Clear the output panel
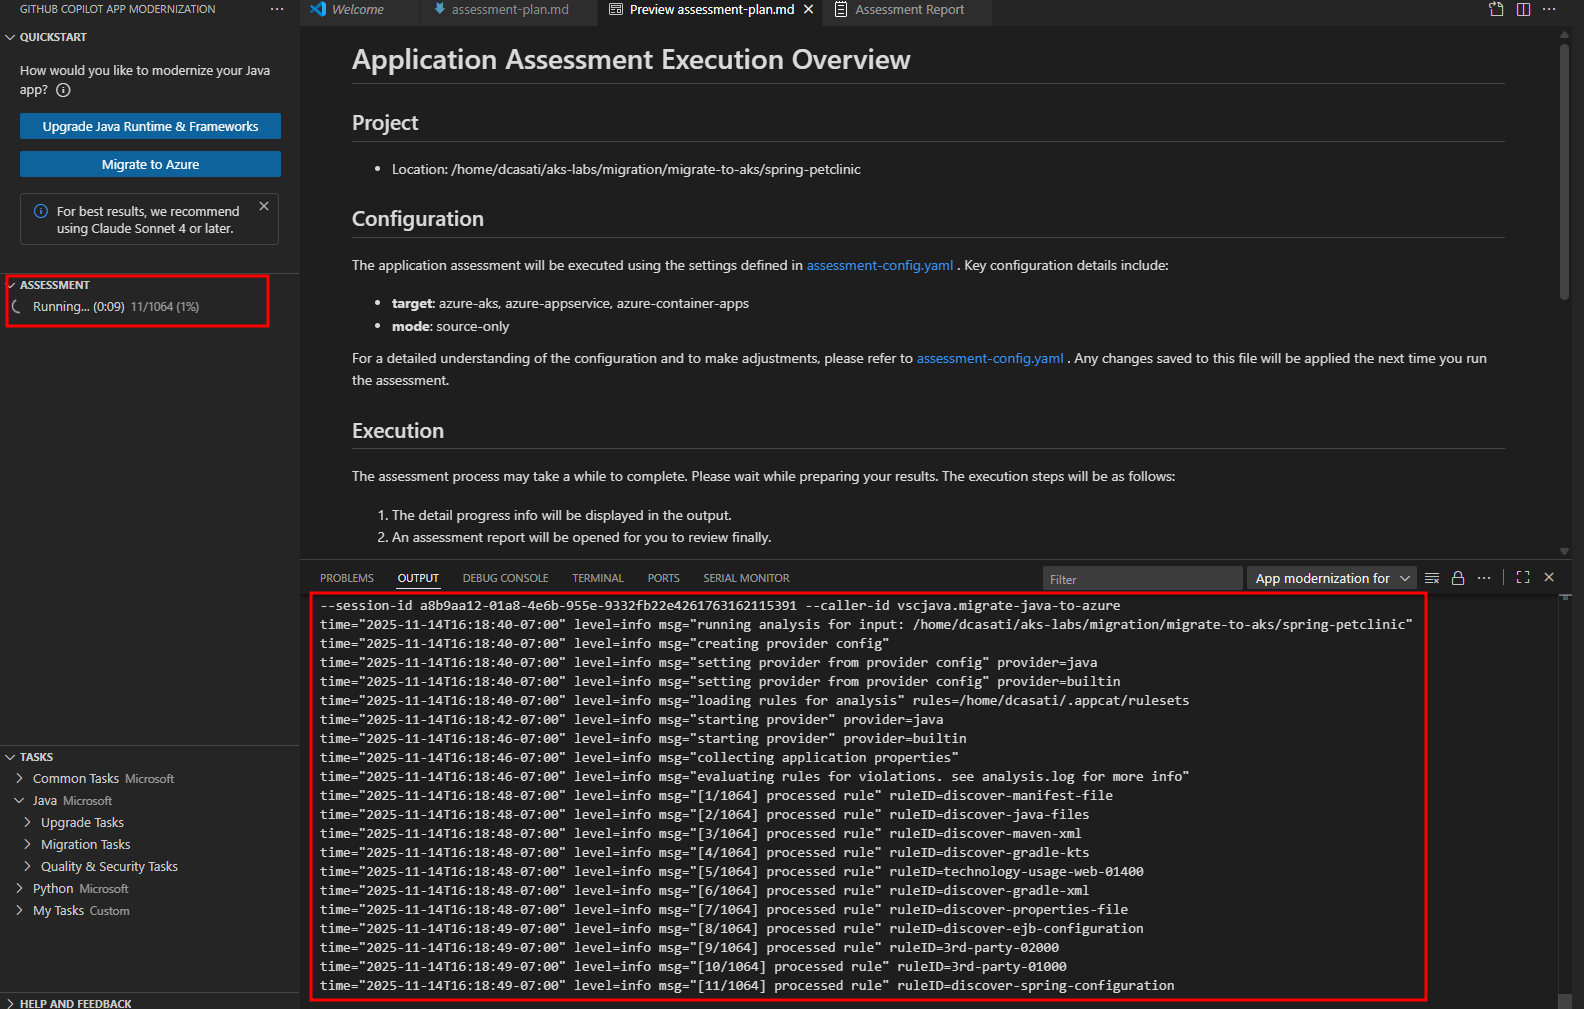The width and height of the screenshot is (1584, 1009). 1432,578
